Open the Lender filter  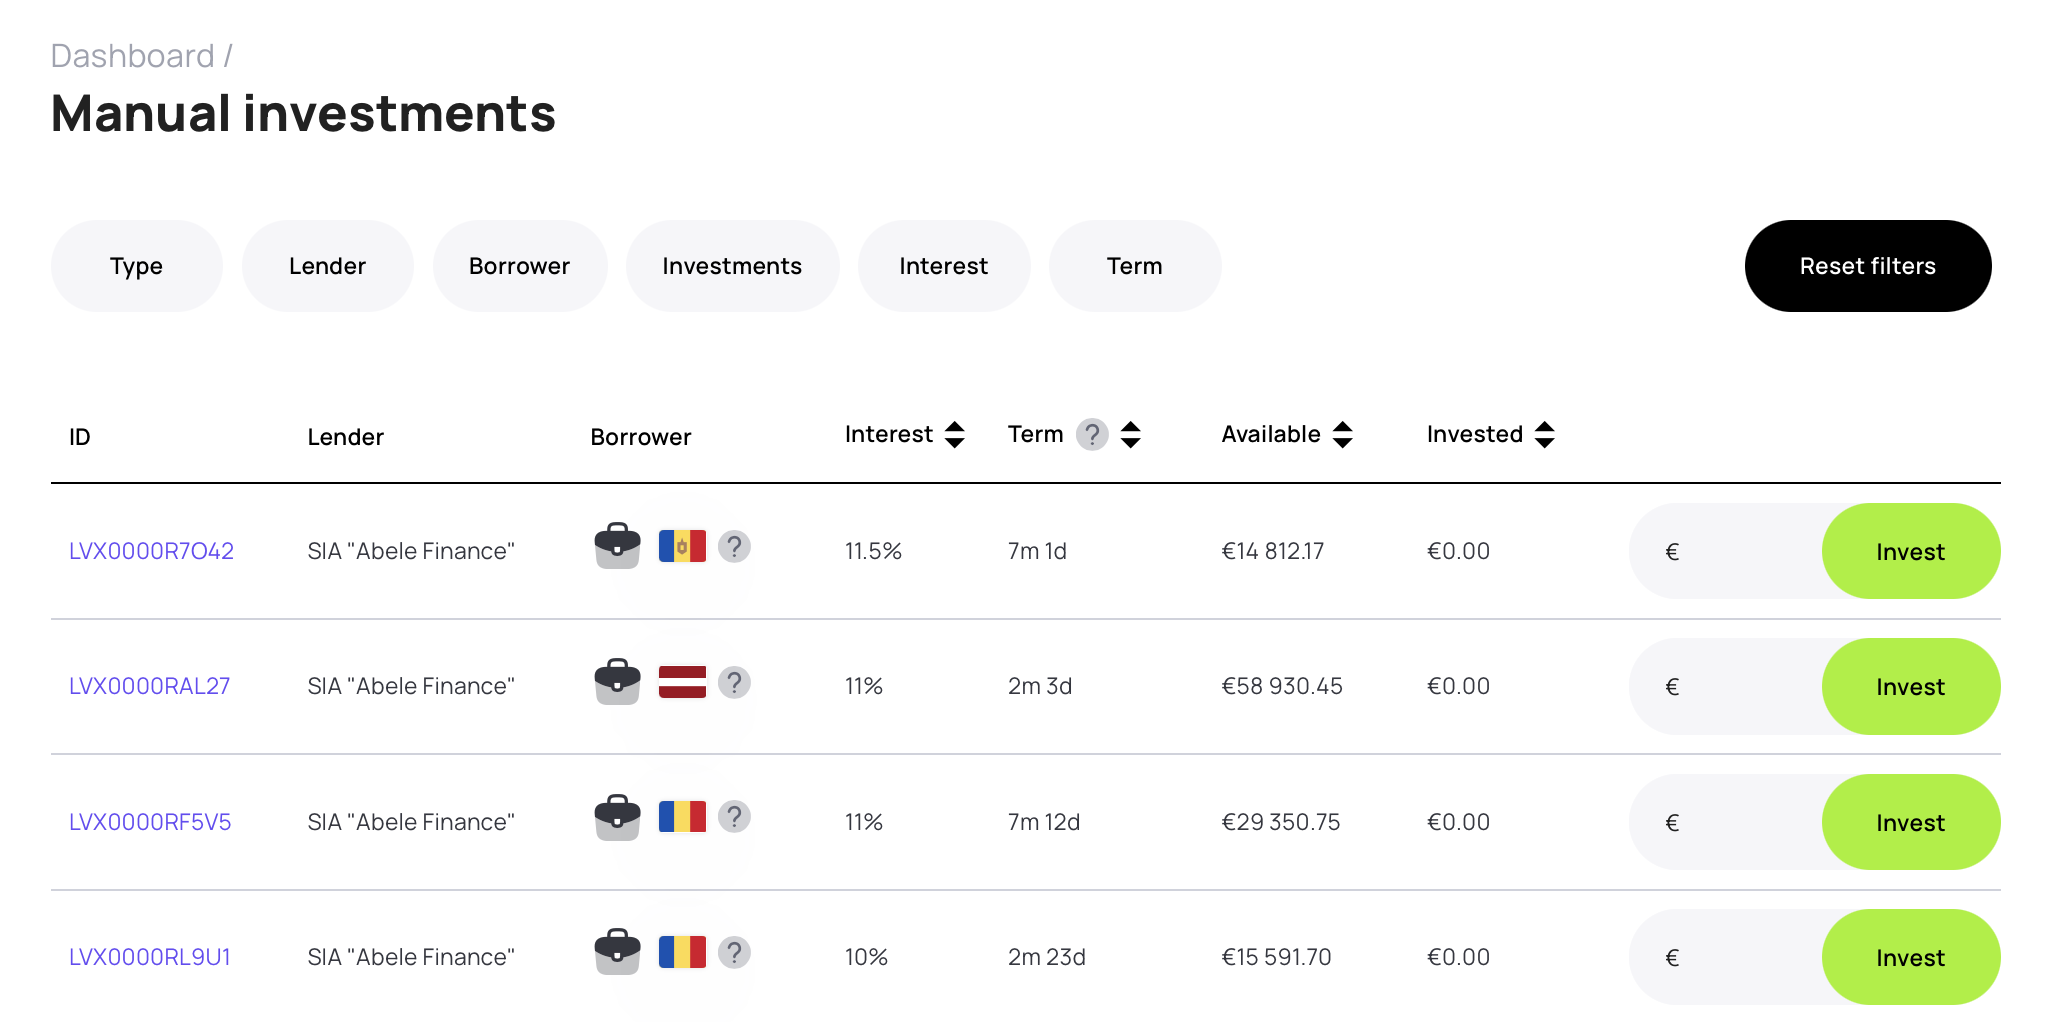pos(327,266)
